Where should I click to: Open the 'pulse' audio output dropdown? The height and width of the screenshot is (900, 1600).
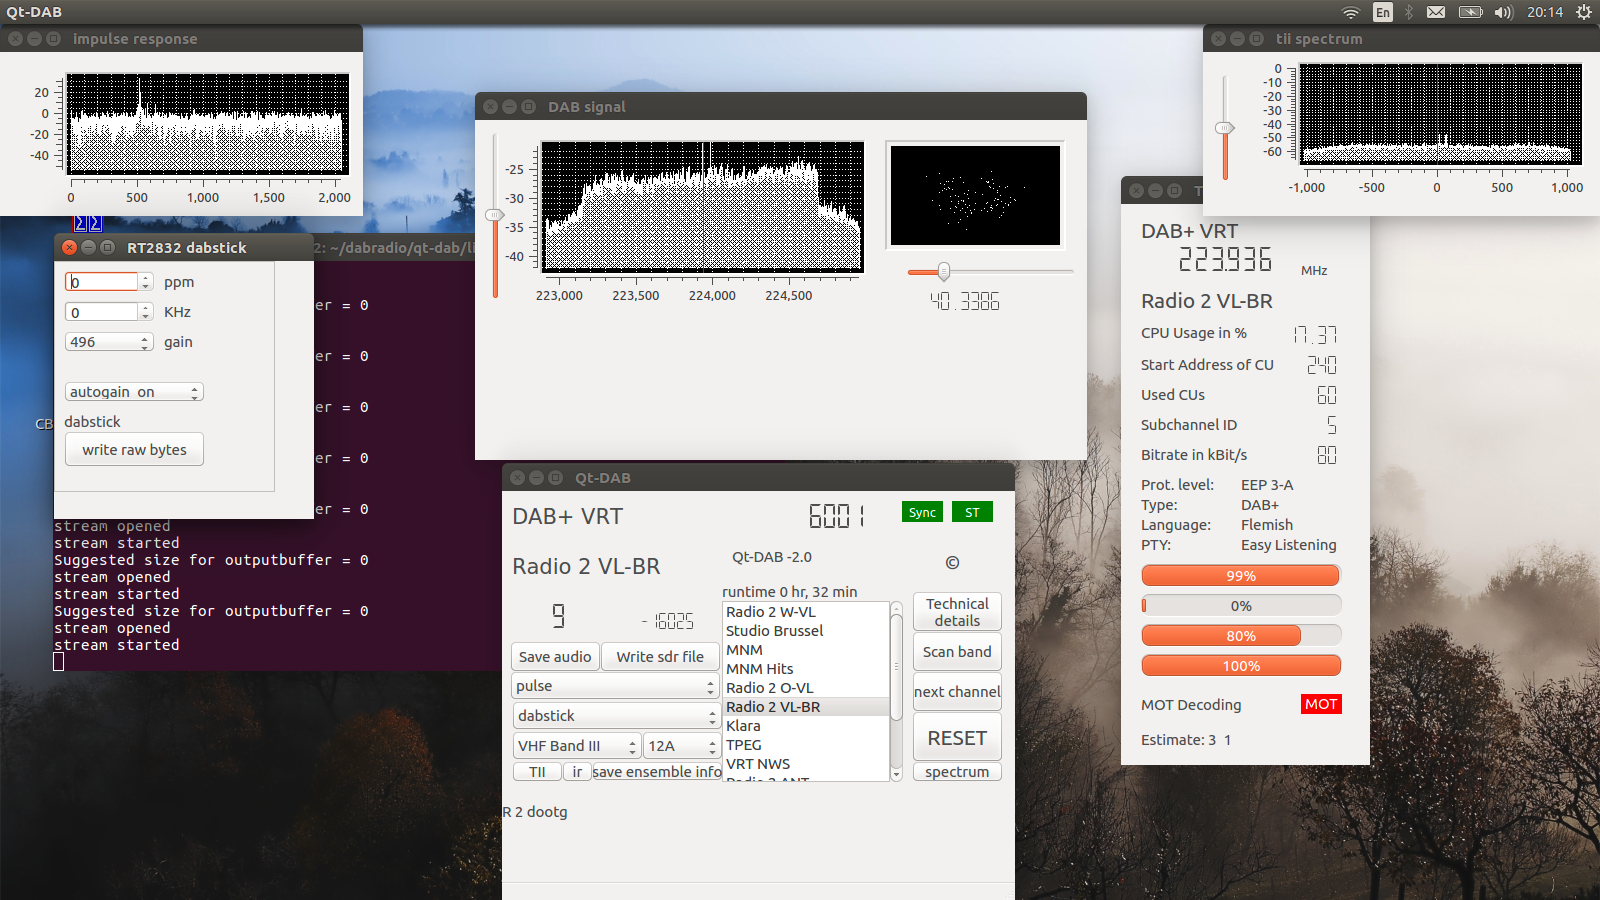pos(614,686)
